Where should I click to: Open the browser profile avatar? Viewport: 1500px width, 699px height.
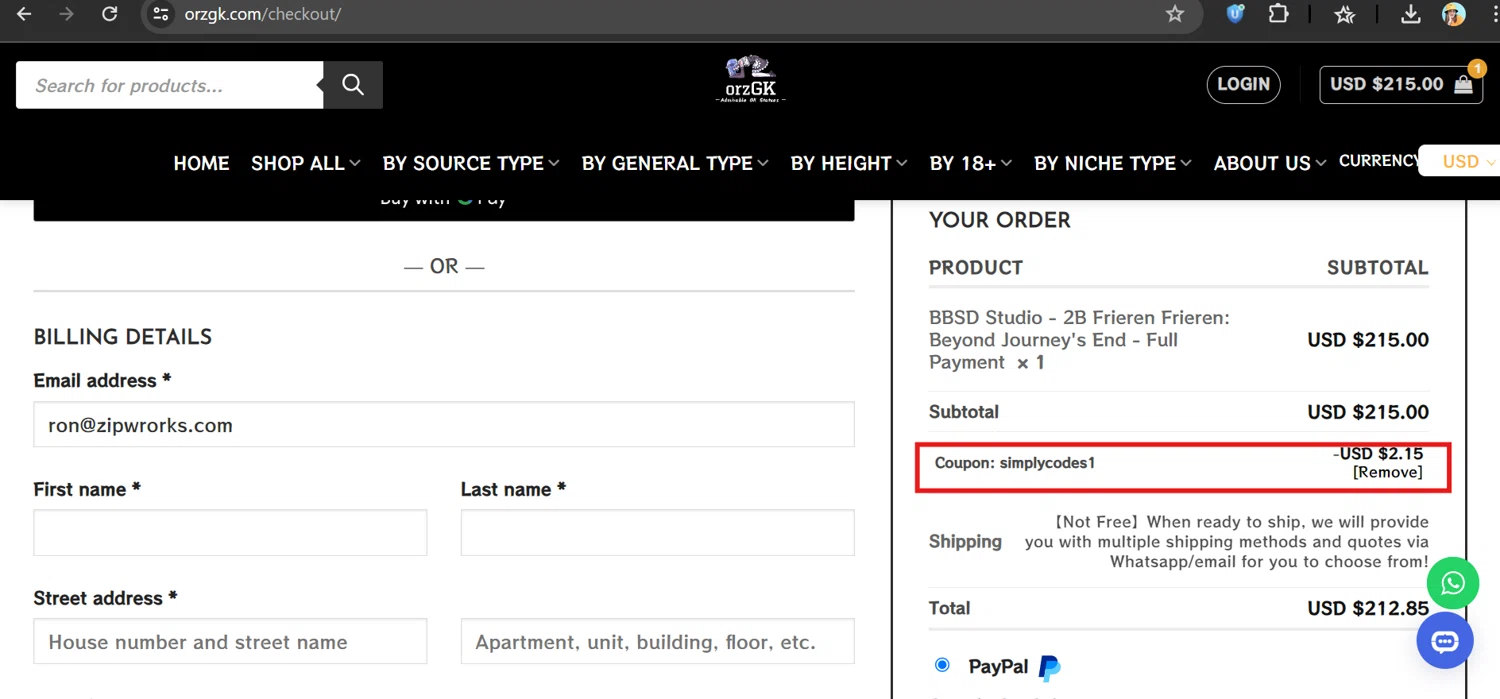point(1453,14)
